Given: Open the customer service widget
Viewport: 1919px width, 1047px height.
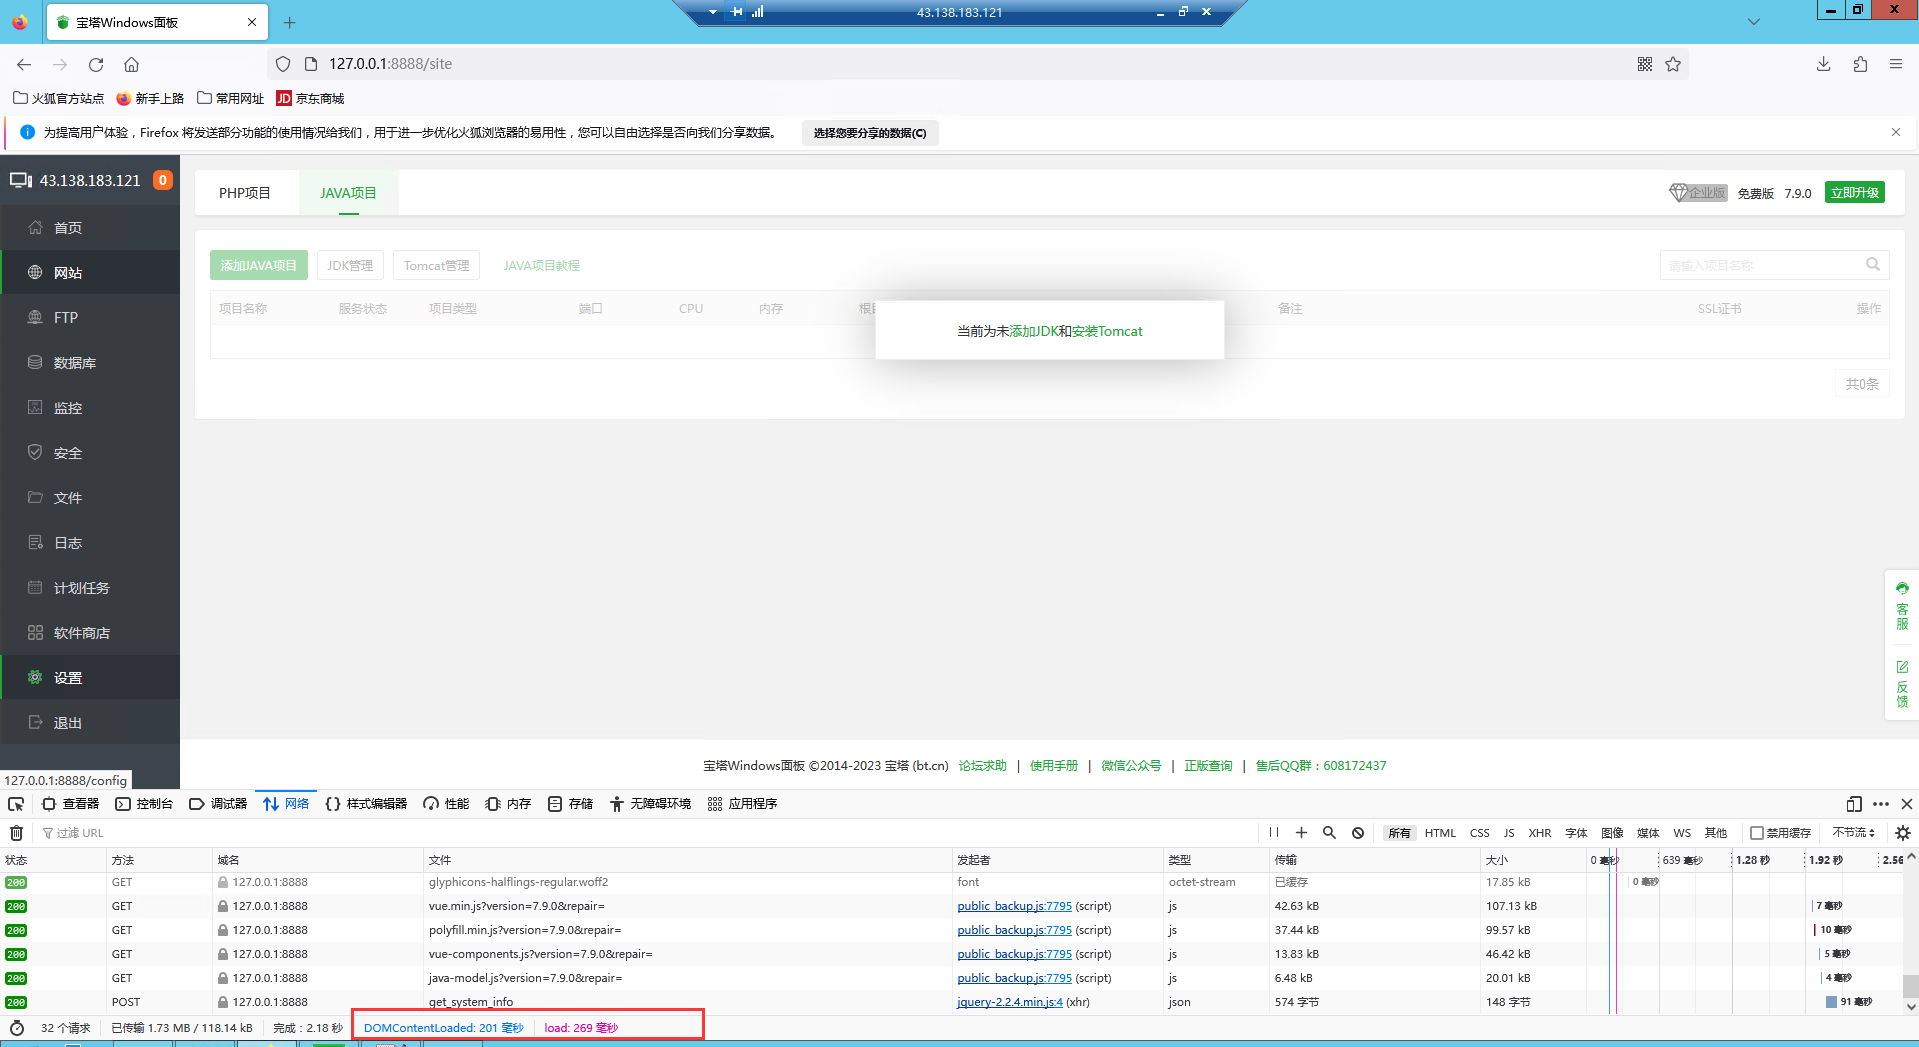Looking at the screenshot, I should (1902, 606).
